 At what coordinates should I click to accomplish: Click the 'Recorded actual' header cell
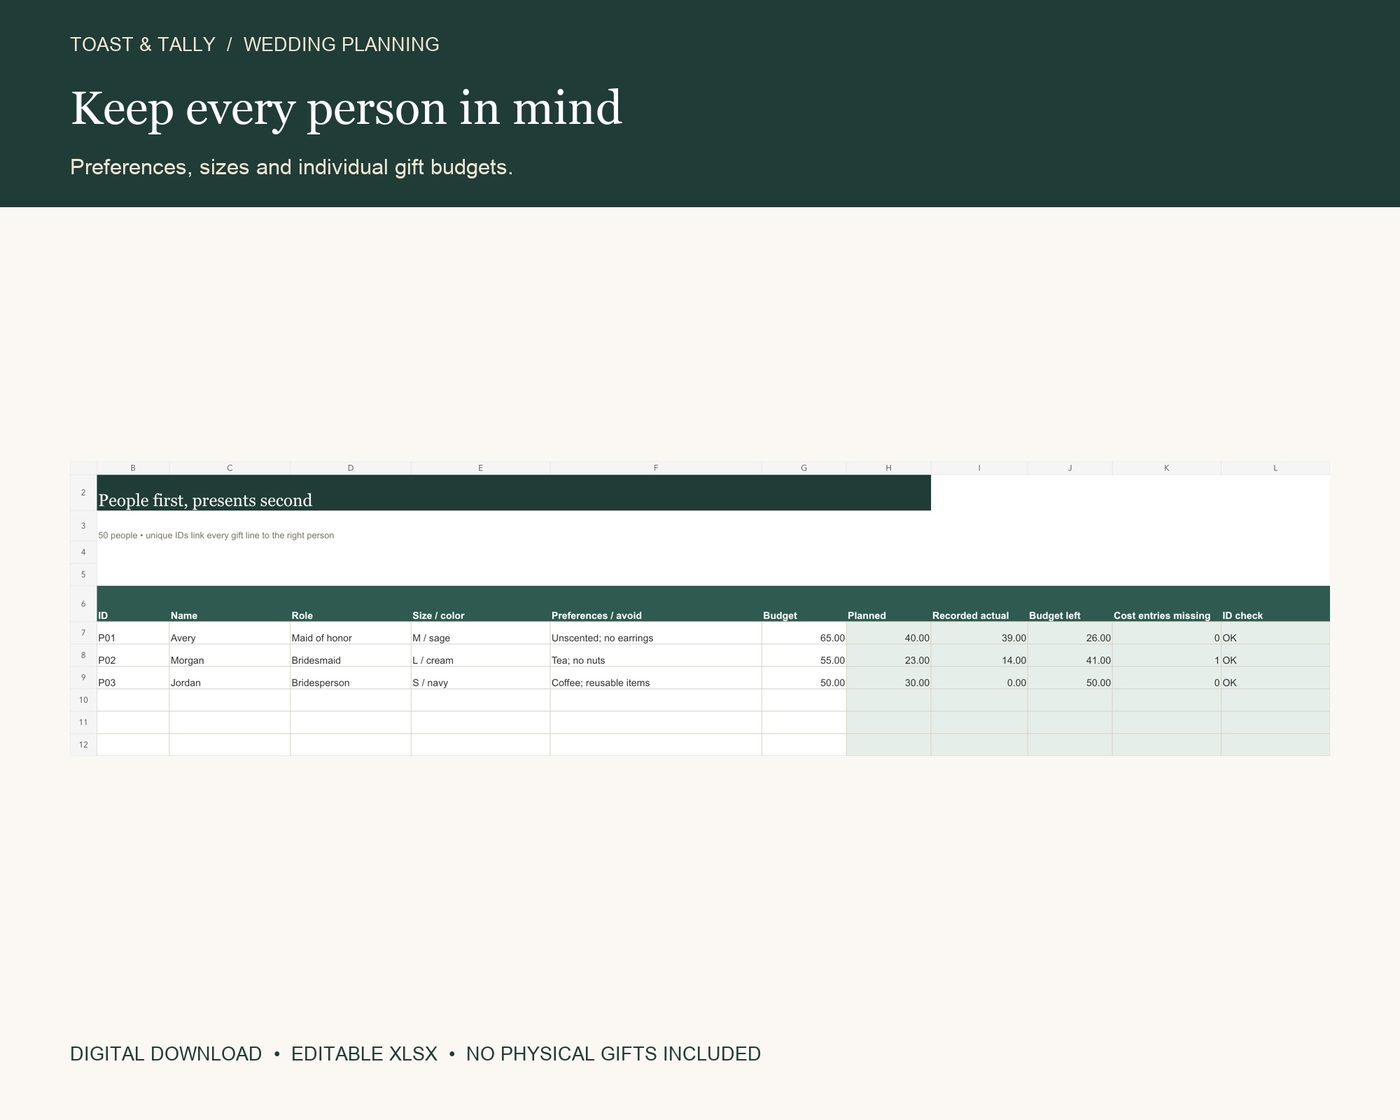[x=979, y=604]
